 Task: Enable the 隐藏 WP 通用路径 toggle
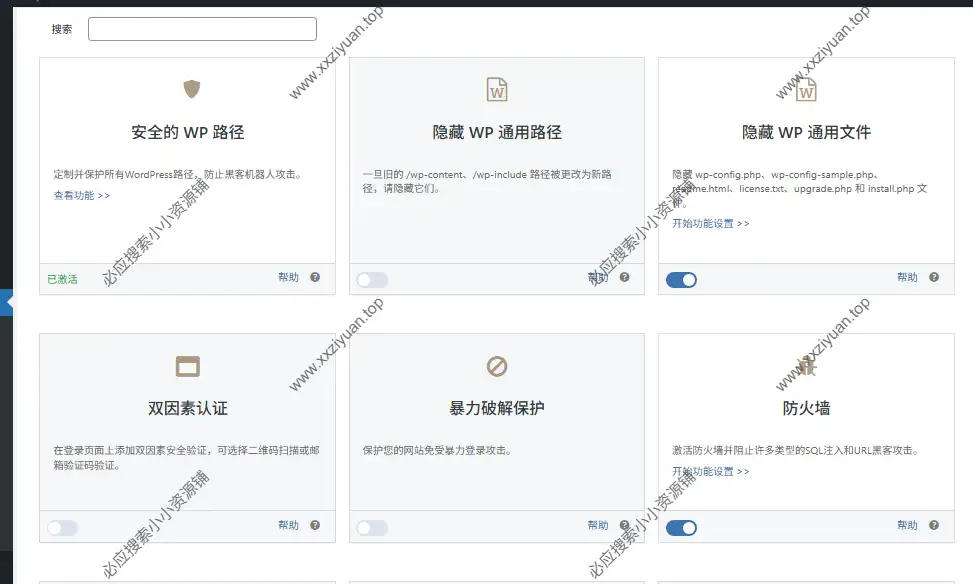(x=372, y=280)
